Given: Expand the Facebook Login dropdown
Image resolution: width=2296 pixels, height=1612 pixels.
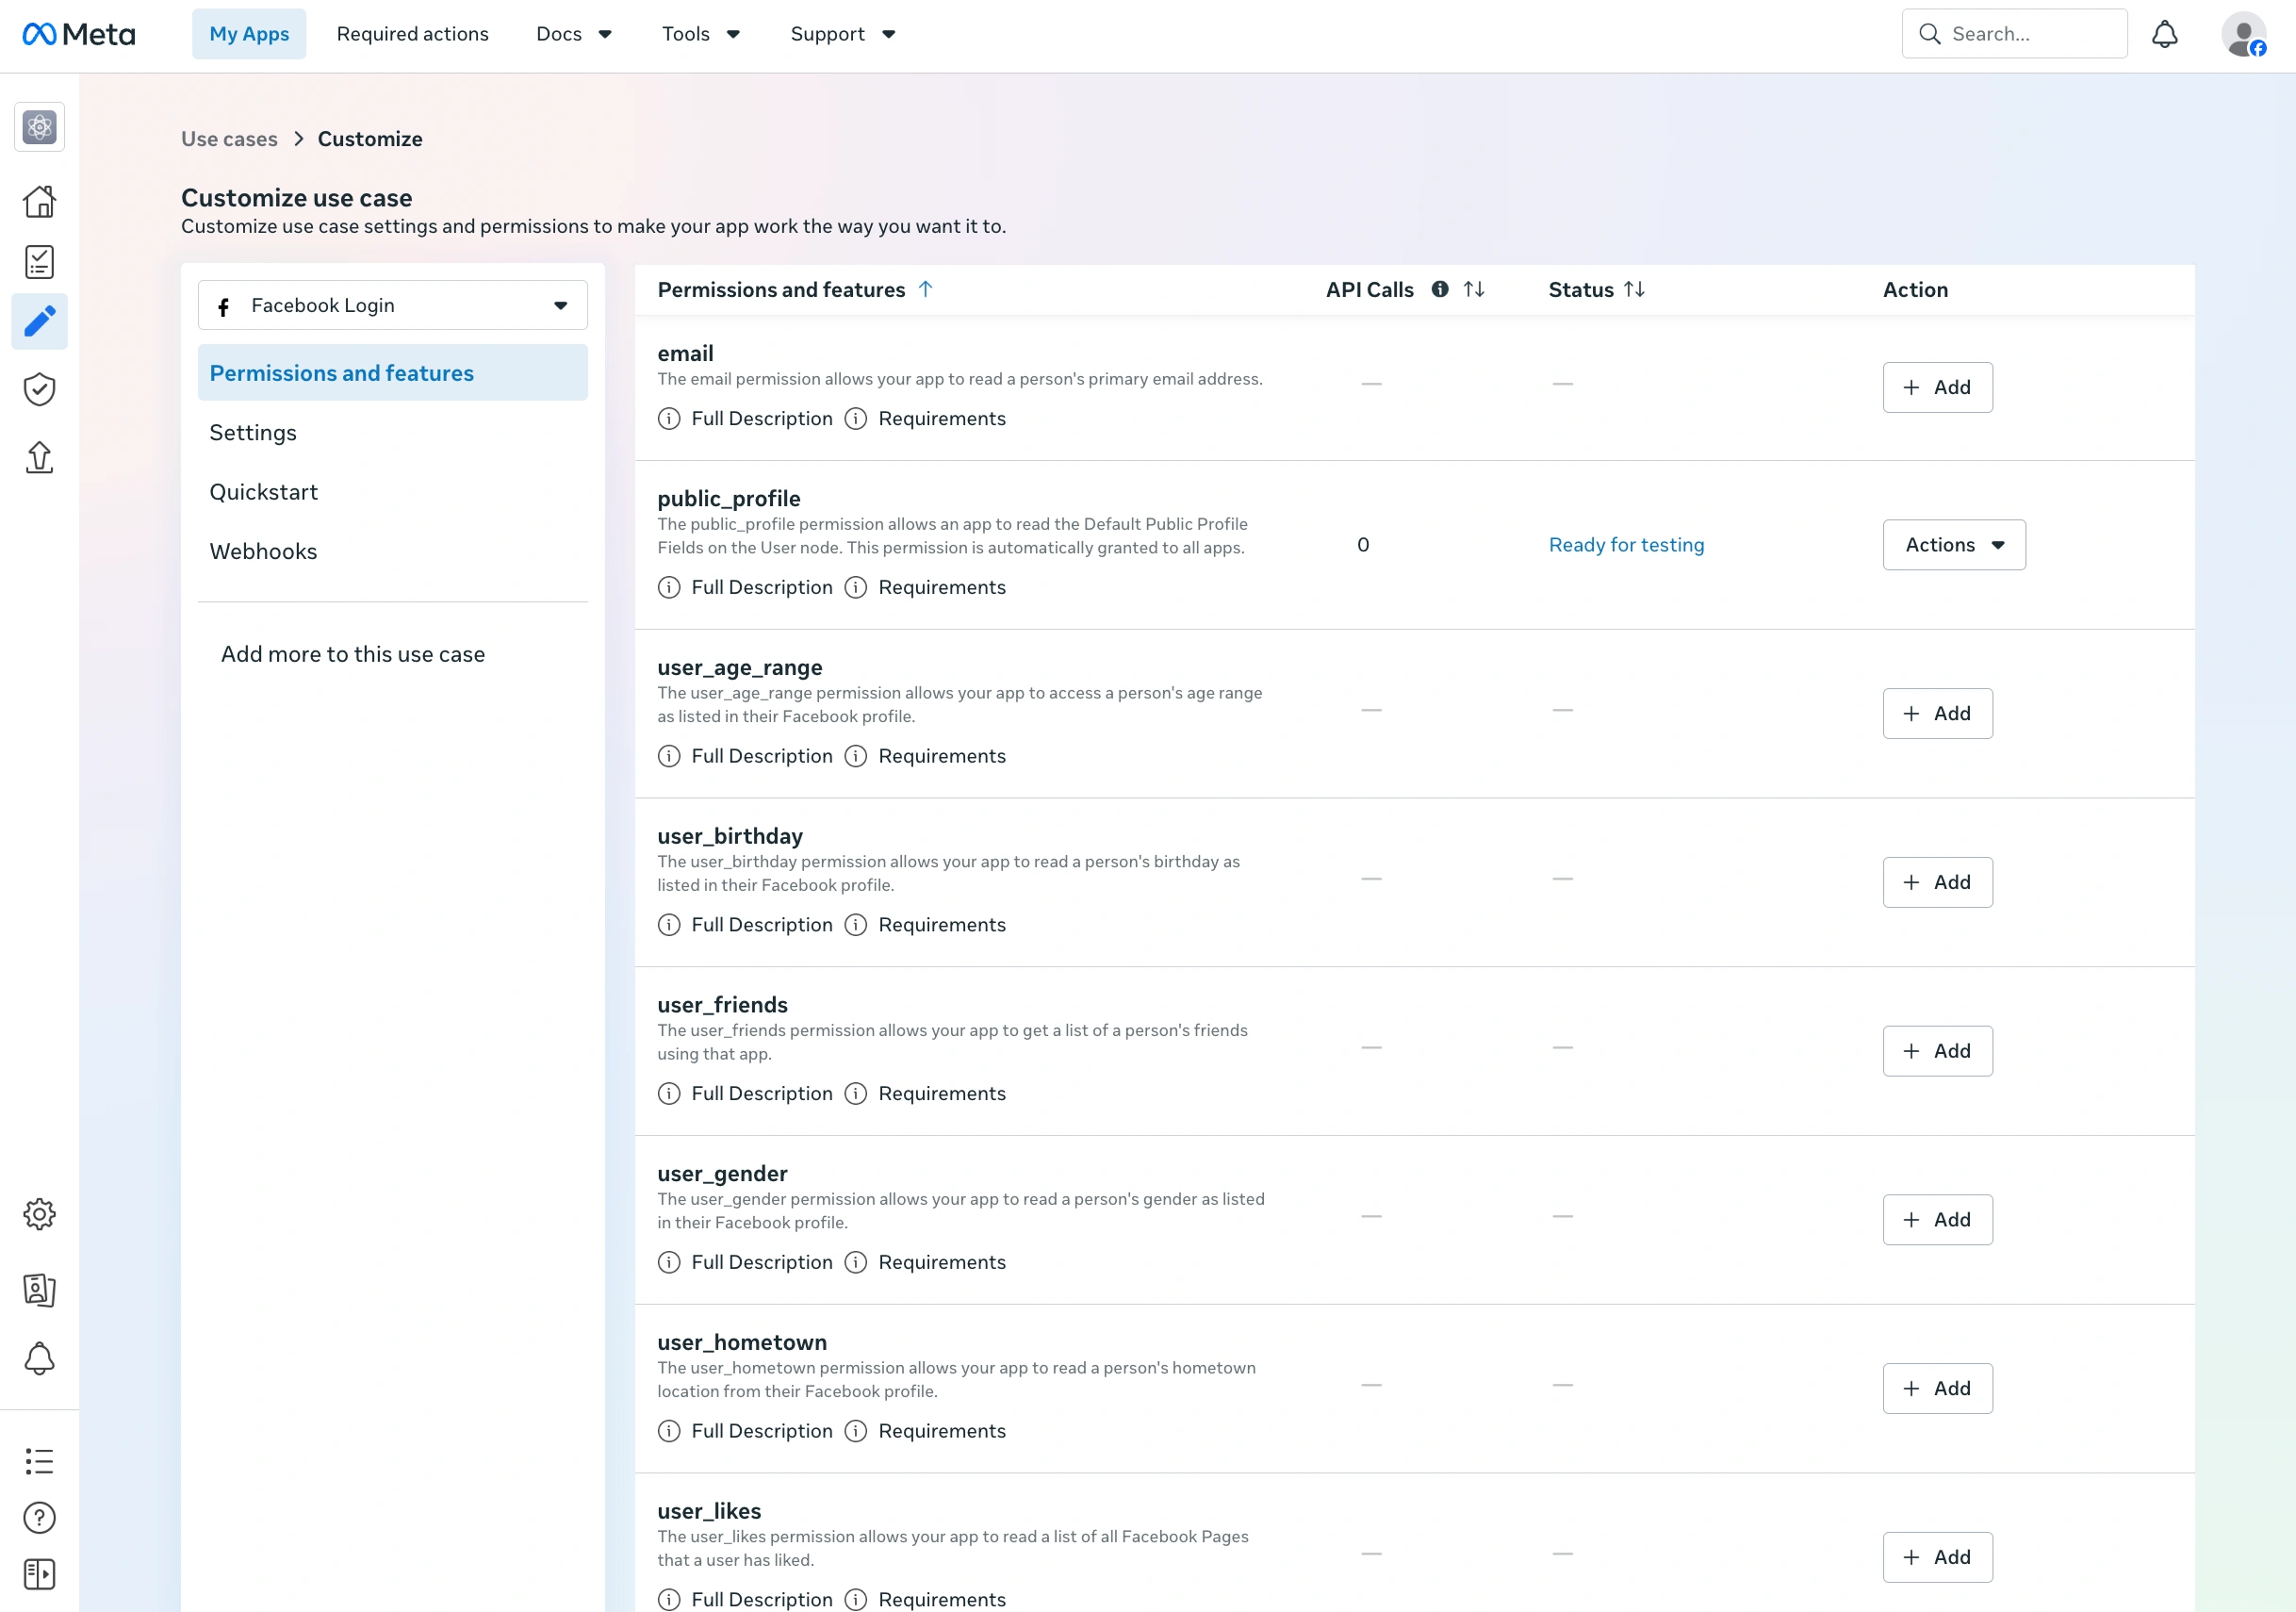Looking at the screenshot, I should click(x=392, y=305).
